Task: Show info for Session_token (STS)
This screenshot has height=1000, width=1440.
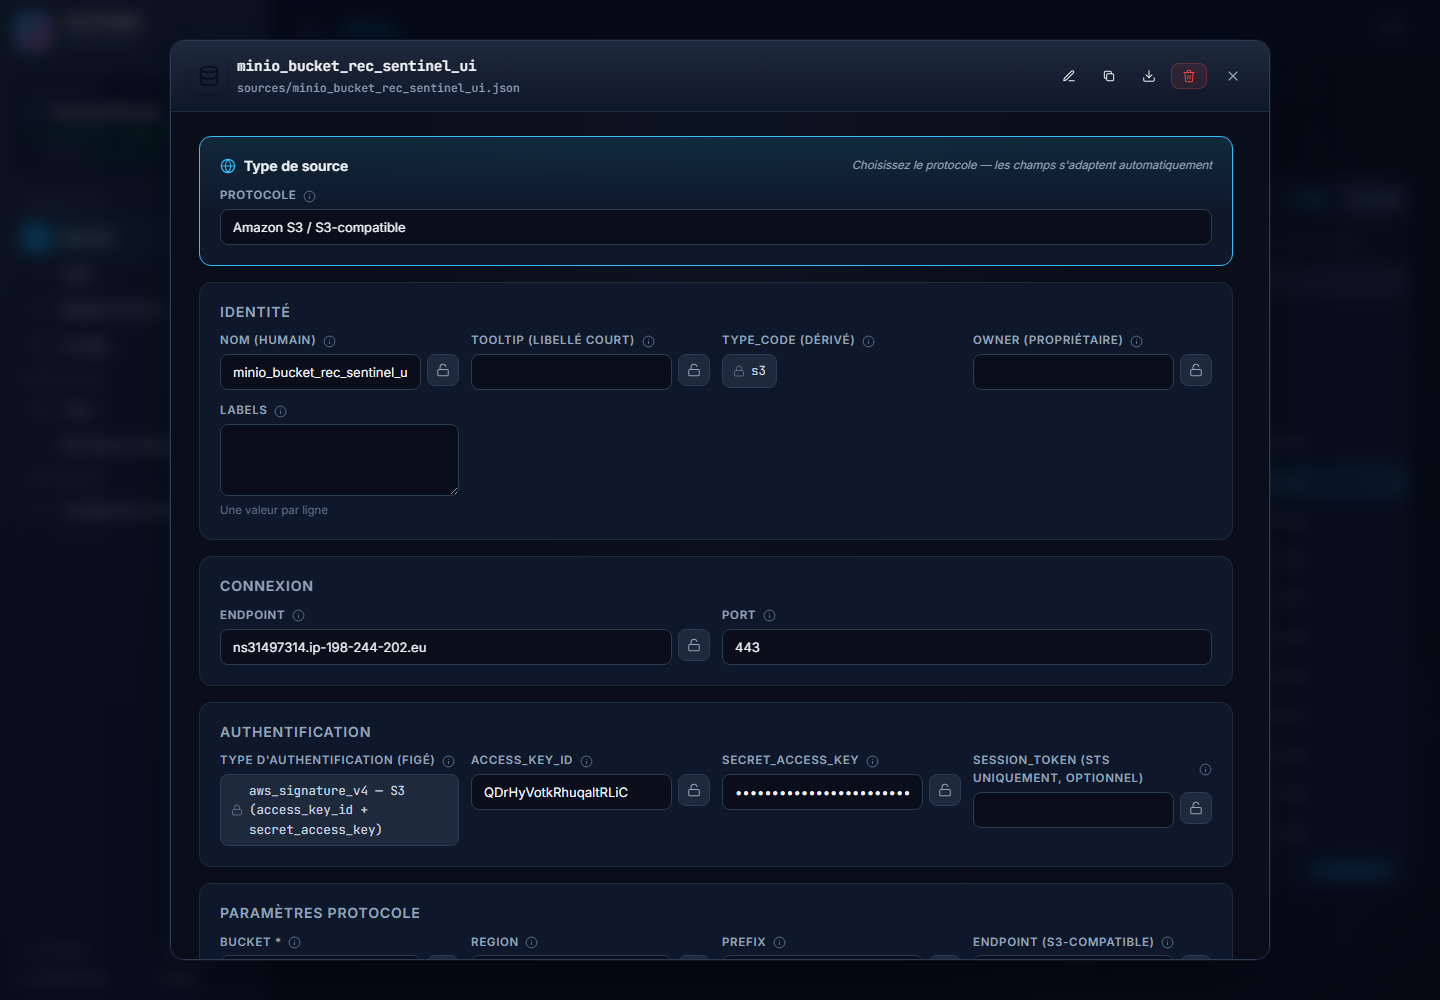Action: pos(1205,769)
